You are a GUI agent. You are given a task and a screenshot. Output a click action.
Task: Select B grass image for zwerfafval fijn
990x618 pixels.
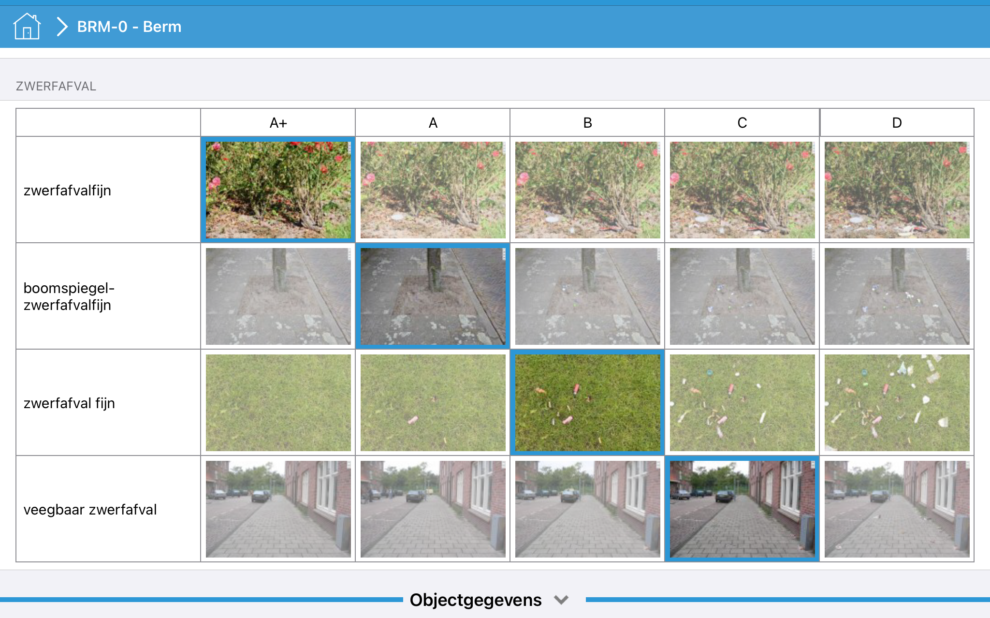click(x=587, y=402)
